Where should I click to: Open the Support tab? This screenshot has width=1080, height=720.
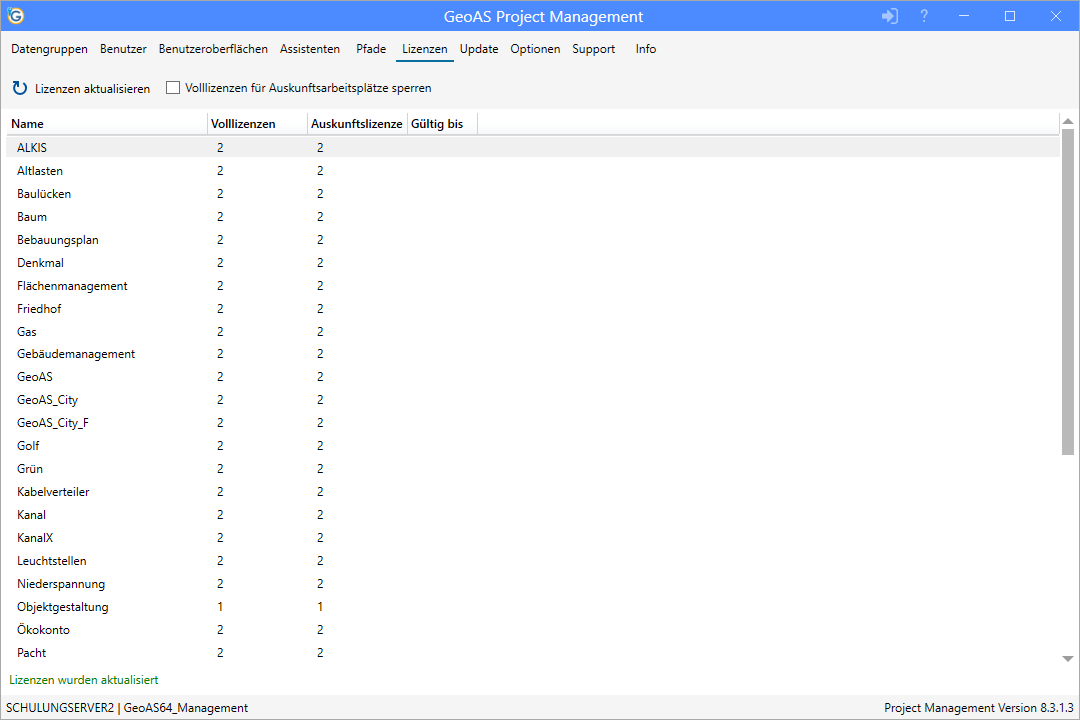pos(594,49)
